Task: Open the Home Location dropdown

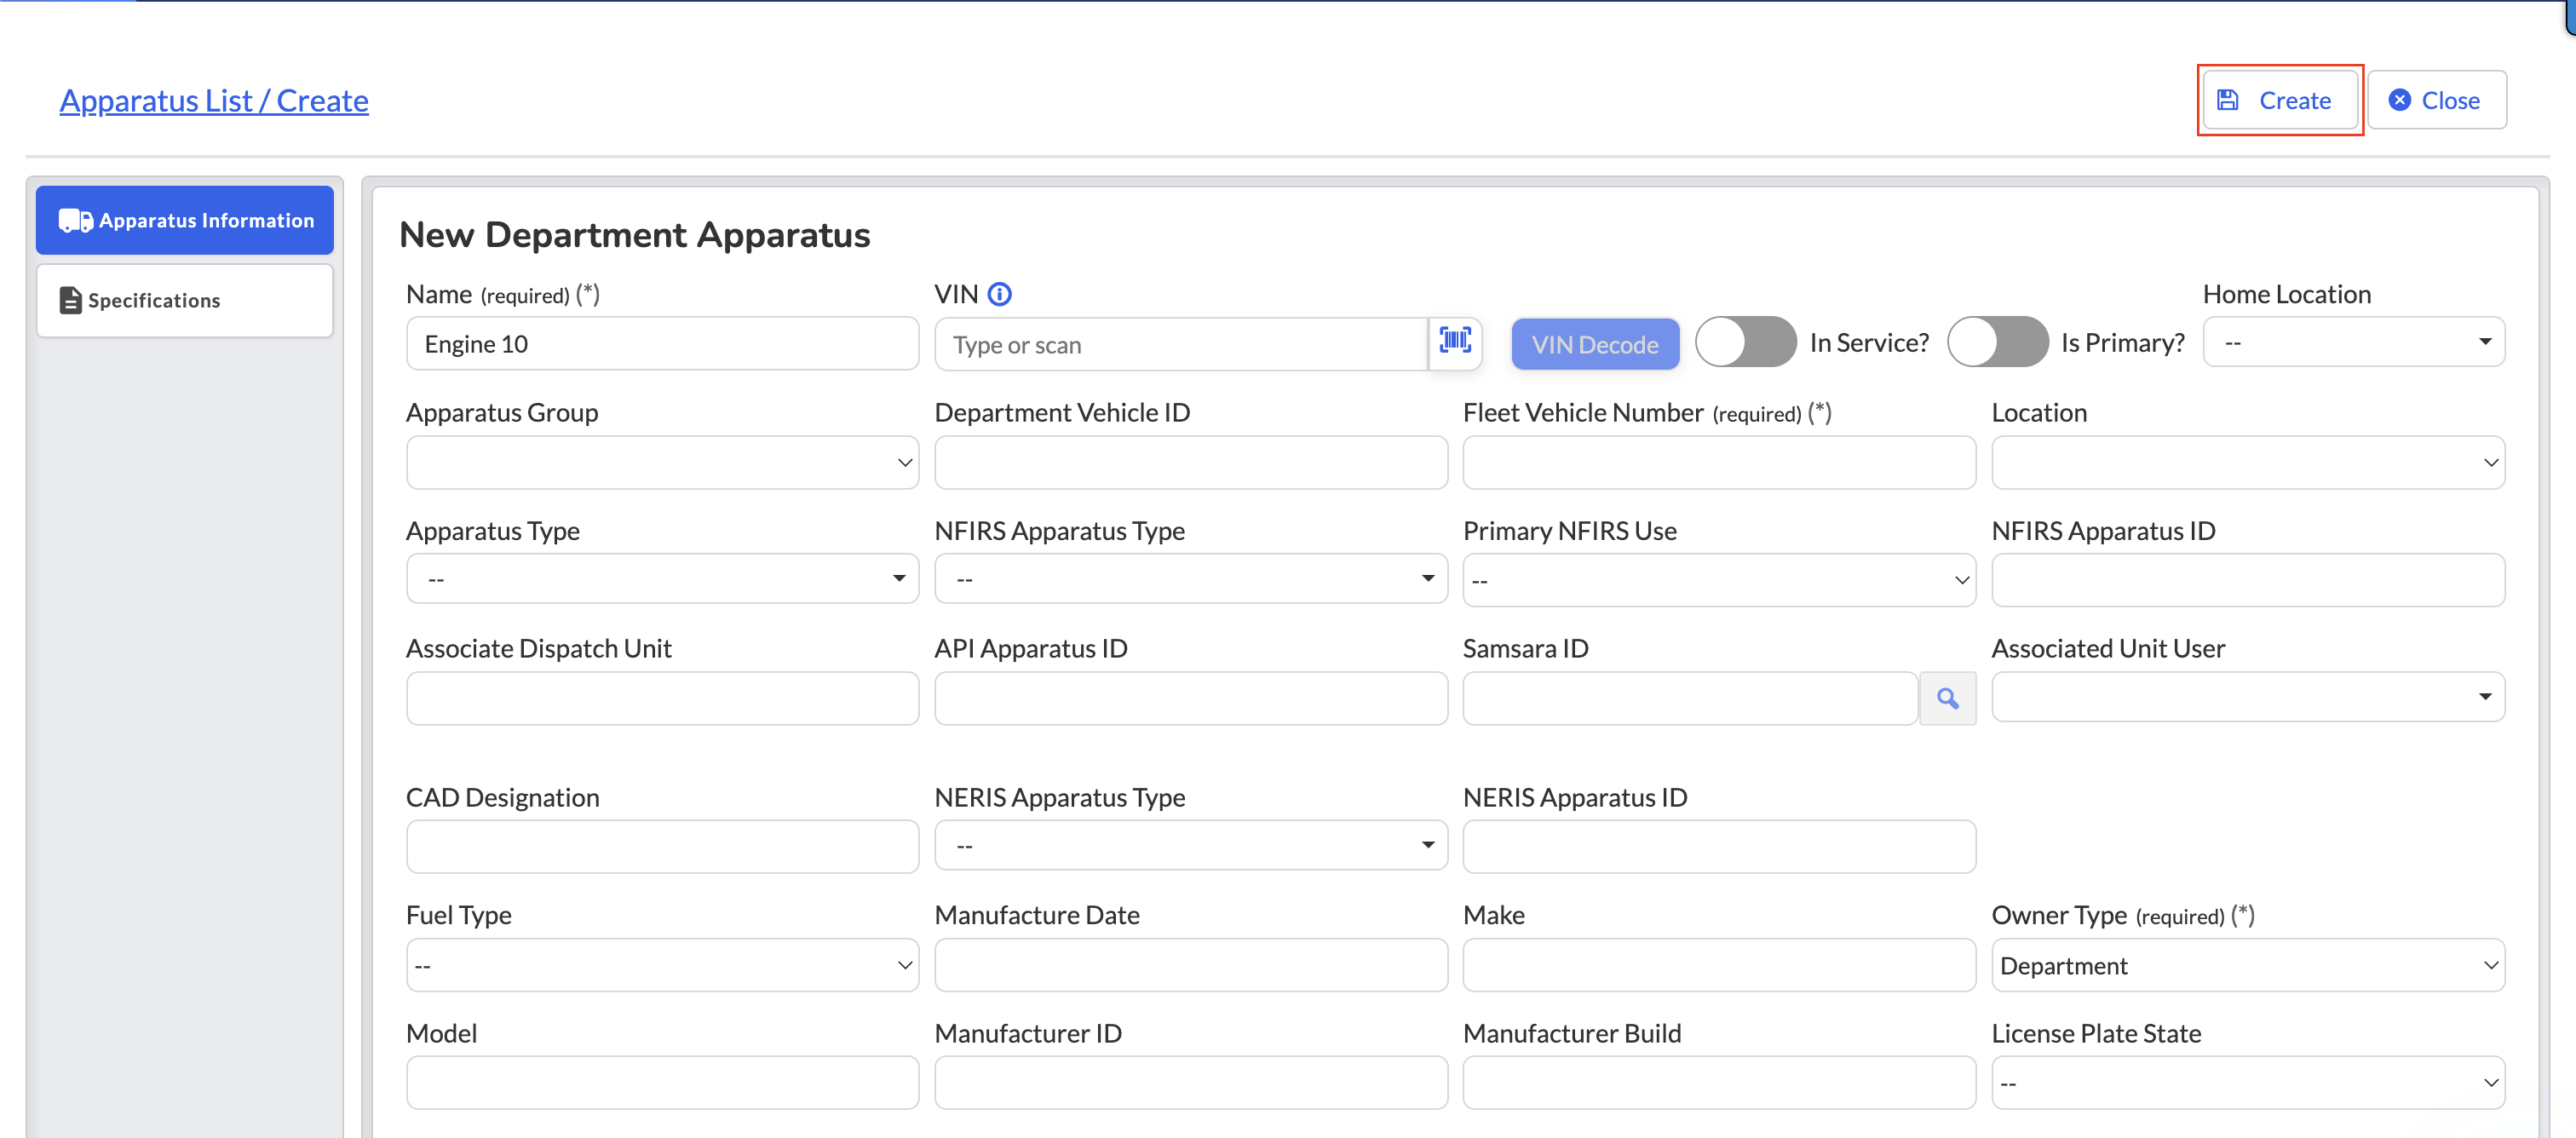Action: (2353, 343)
